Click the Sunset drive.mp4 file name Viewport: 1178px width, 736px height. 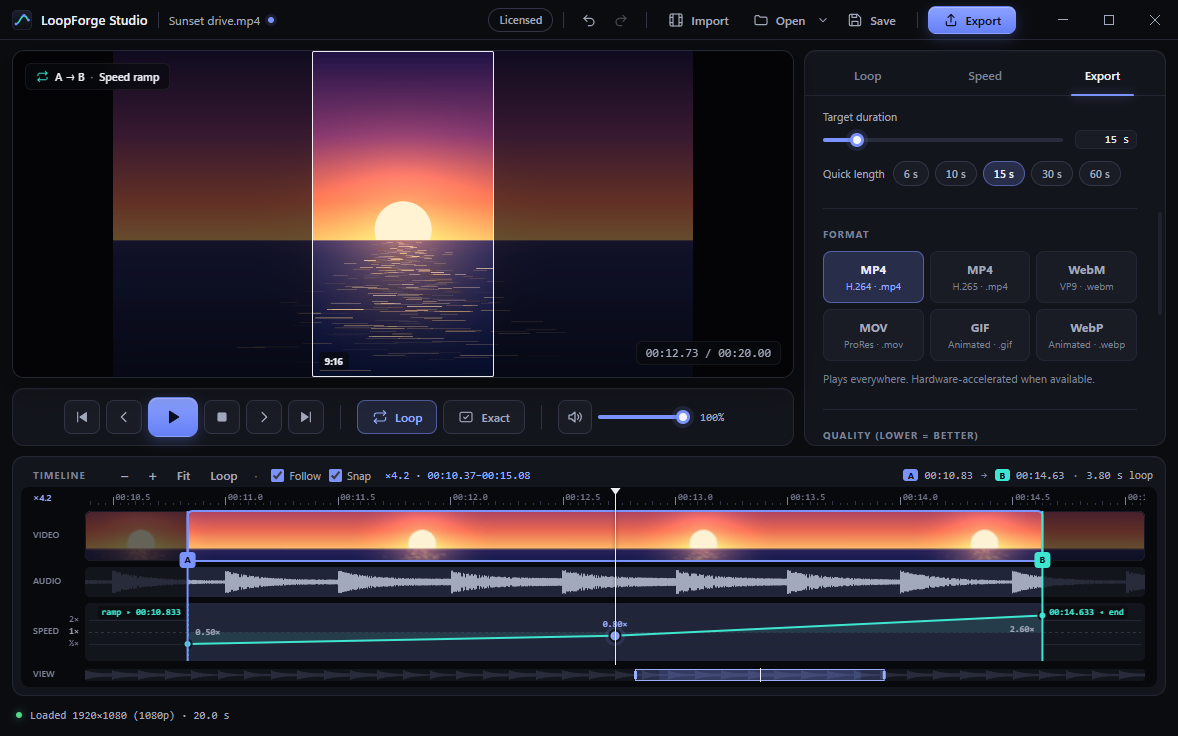[214, 21]
